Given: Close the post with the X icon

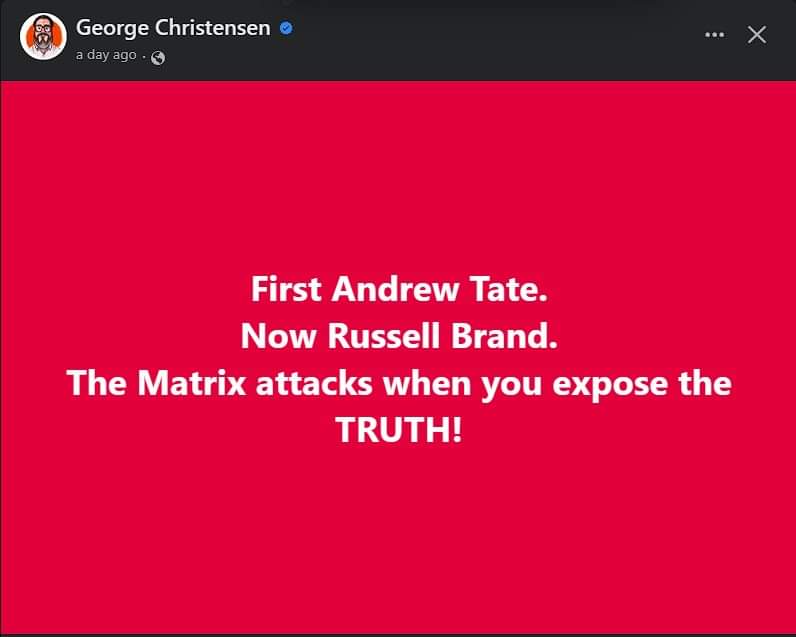Looking at the screenshot, I should coord(757,34).
